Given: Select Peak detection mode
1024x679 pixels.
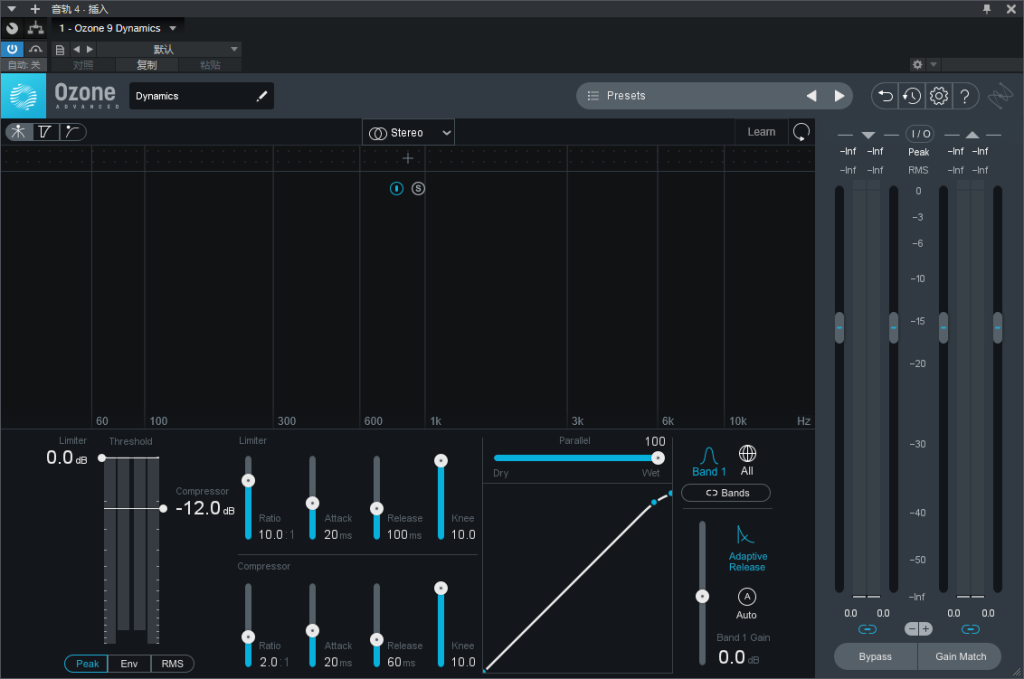Looking at the screenshot, I should click(87, 664).
